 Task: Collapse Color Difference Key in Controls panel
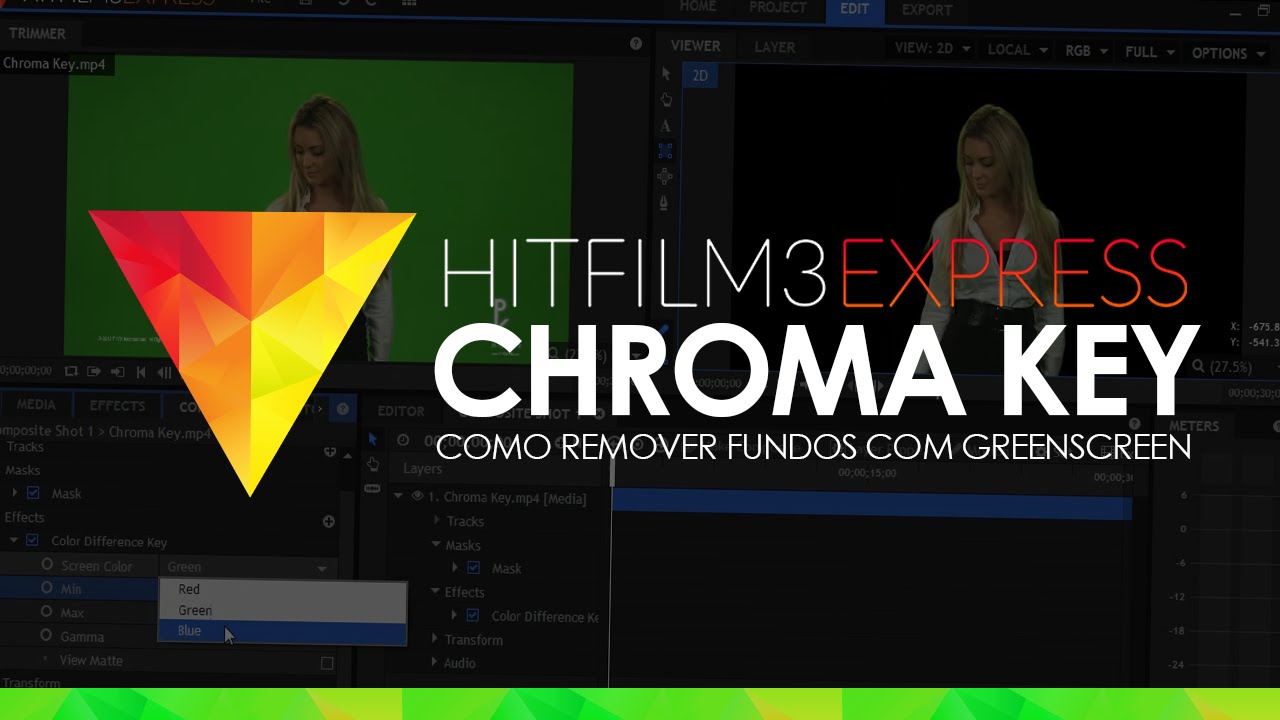(x=14, y=541)
